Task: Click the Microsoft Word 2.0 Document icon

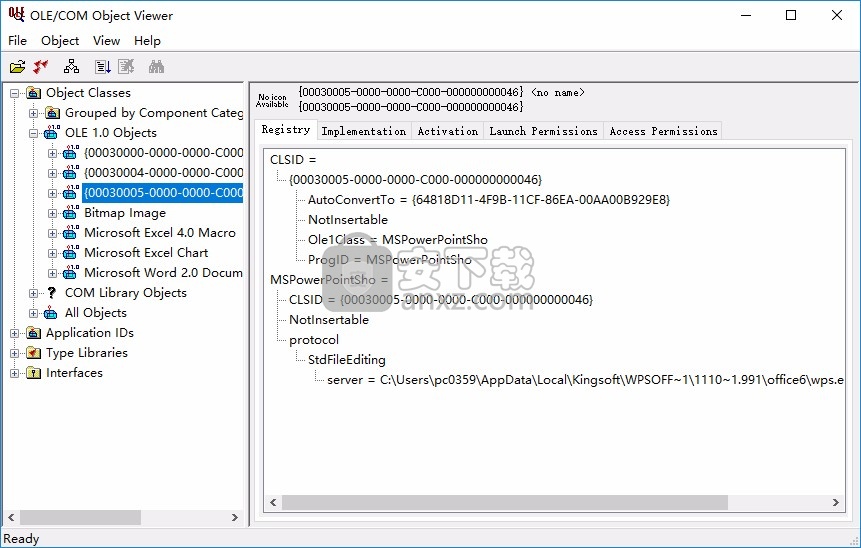Action: 71,272
